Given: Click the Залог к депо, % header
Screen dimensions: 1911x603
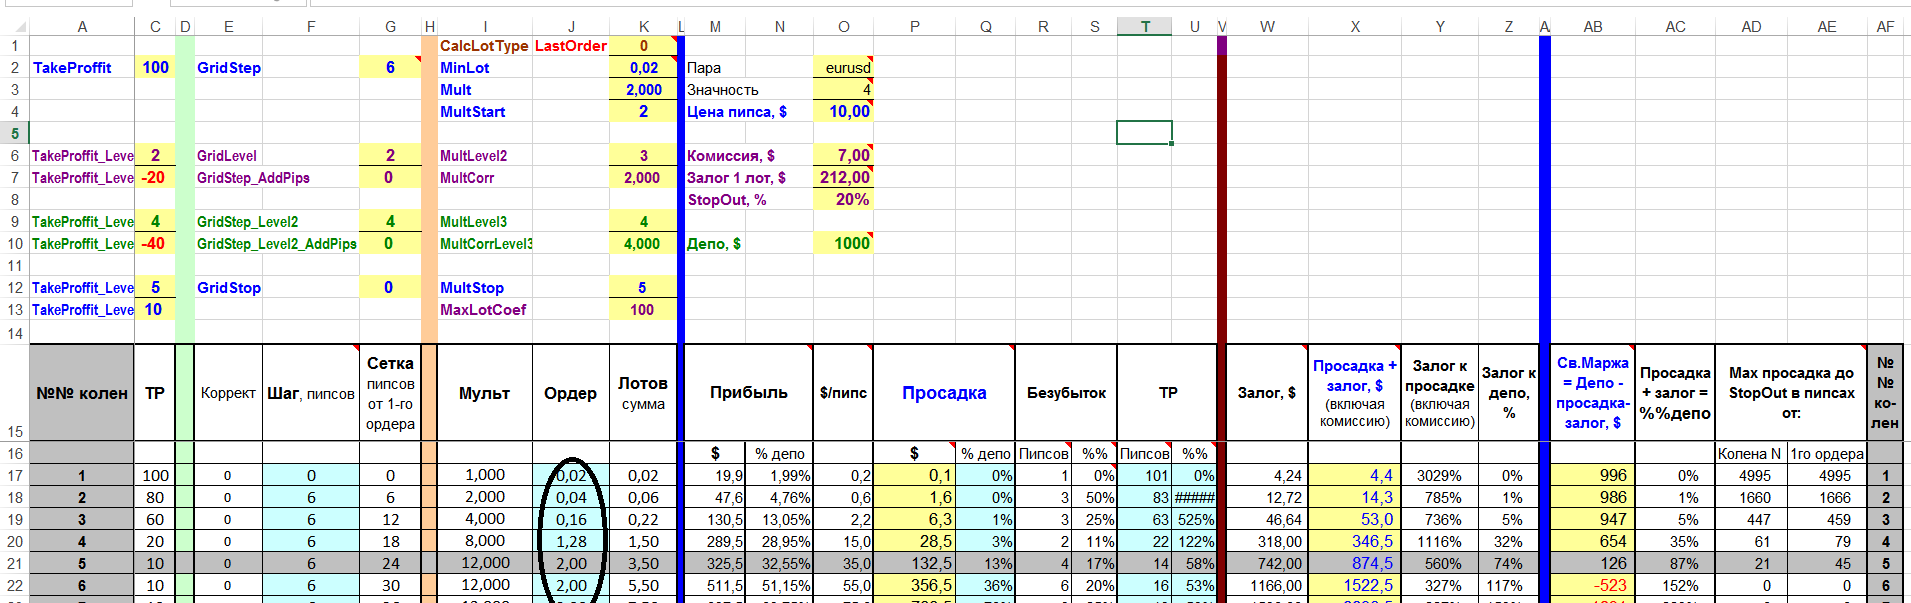Looking at the screenshot, I should (x=1509, y=393).
